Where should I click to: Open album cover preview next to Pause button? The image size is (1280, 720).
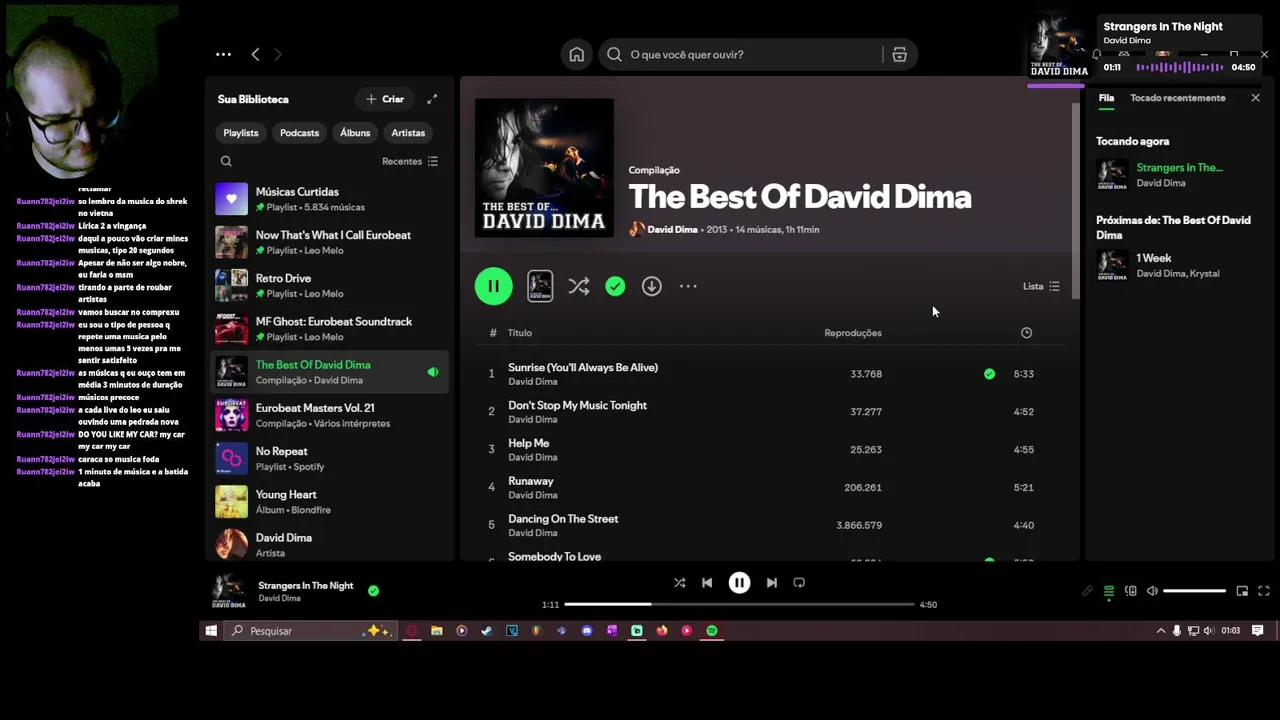[540, 286]
